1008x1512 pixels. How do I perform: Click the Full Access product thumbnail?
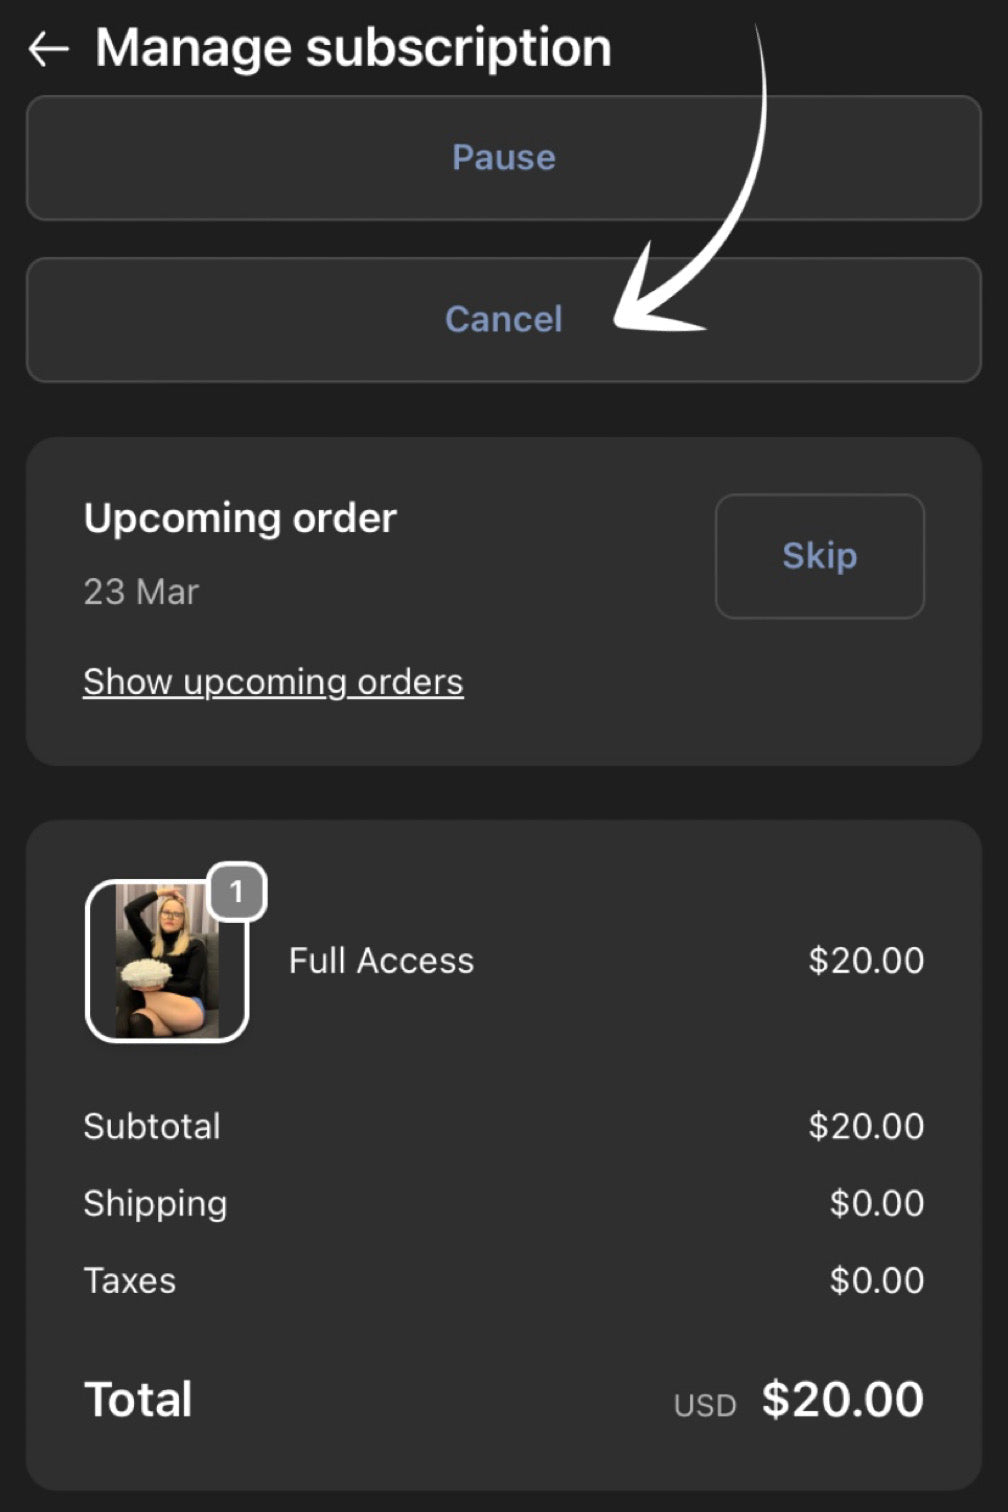166,962
